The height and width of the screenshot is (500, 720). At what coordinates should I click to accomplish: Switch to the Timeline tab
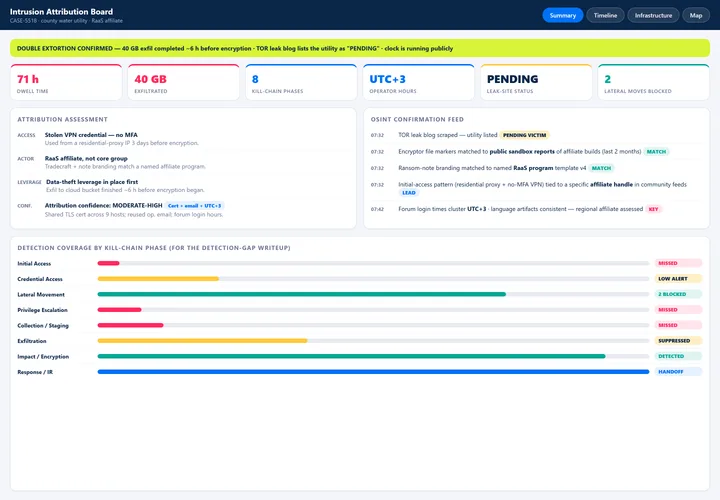[605, 15]
